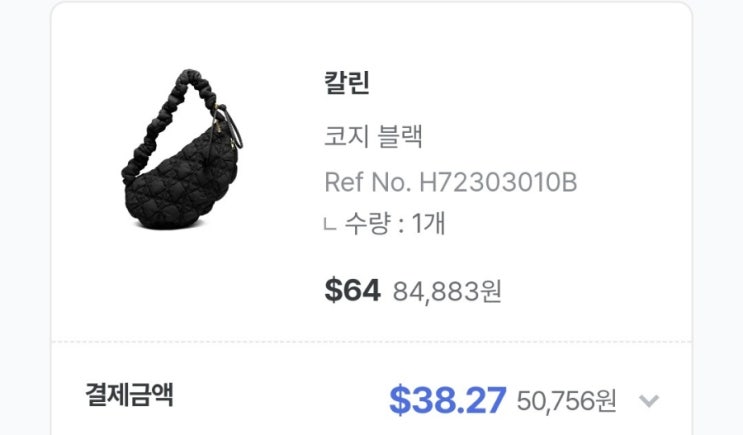Click the dollar sign of $38.27
Viewport: 743px width, 435px height.
[x=400, y=401]
